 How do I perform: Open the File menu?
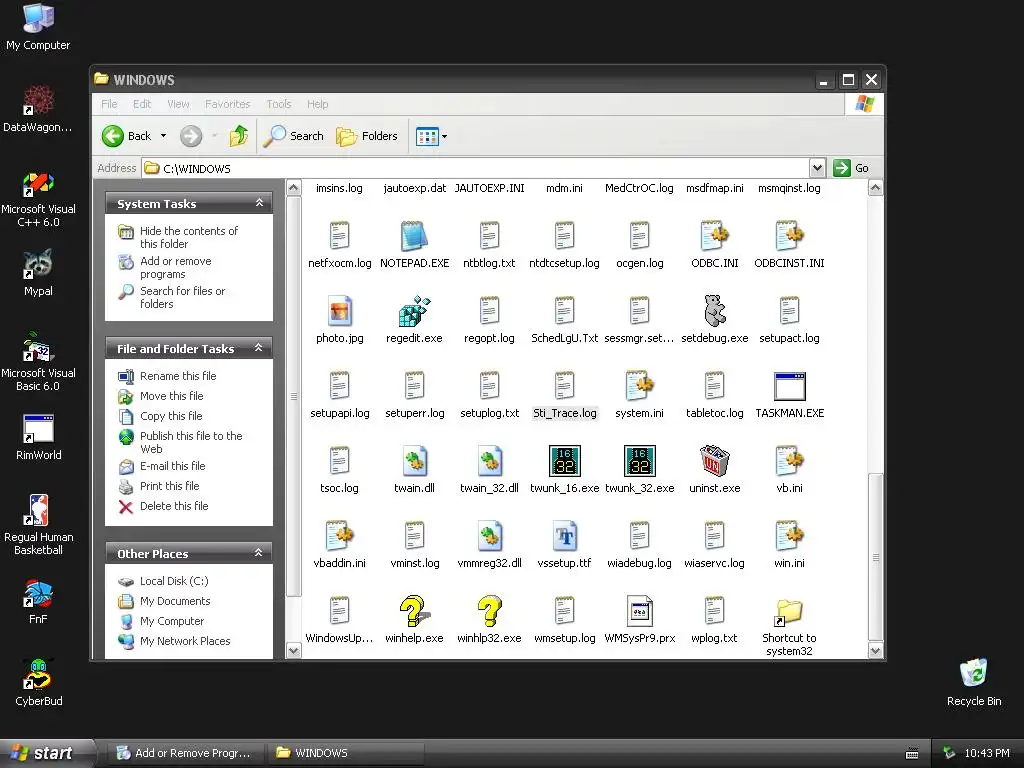click(x=109, y=104)
